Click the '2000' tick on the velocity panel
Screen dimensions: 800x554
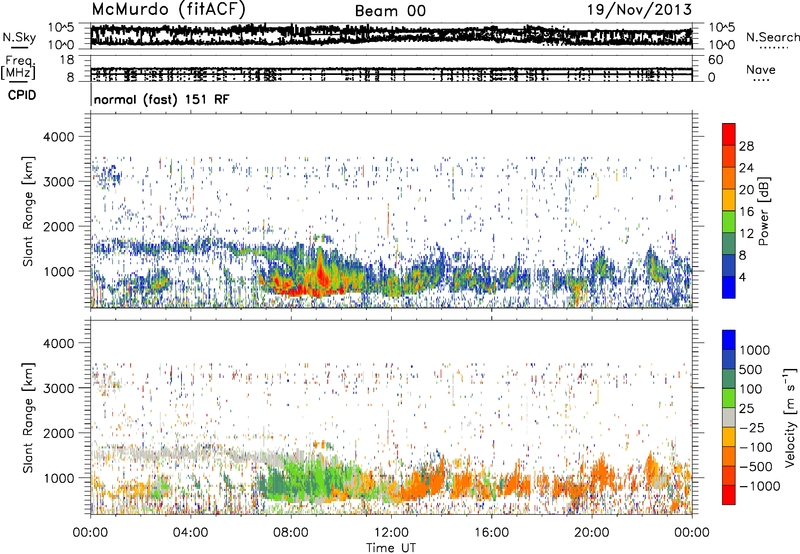[x=59, y=433]
